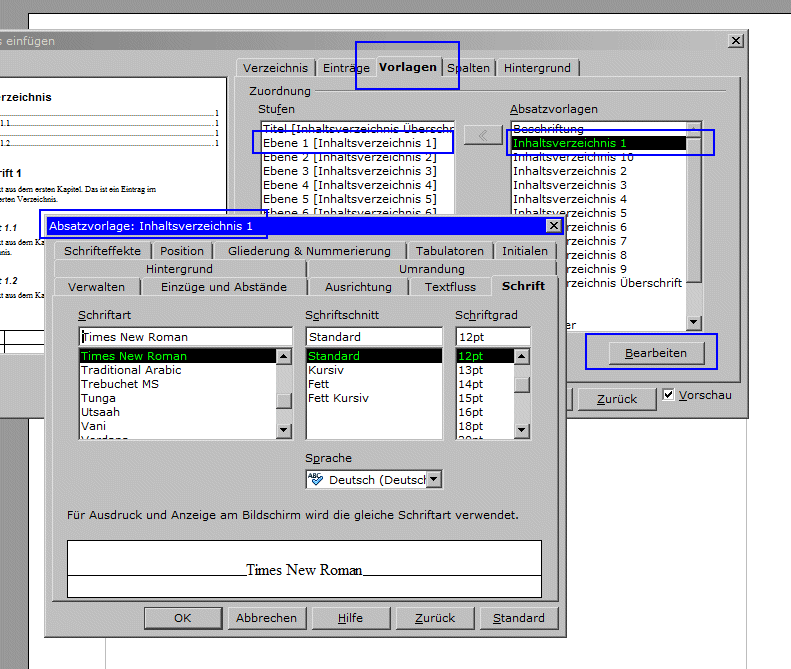Choose Trebuchet MS from font list
The height and width of the screenshot is (669, 791).
click(x=120, y=384)
